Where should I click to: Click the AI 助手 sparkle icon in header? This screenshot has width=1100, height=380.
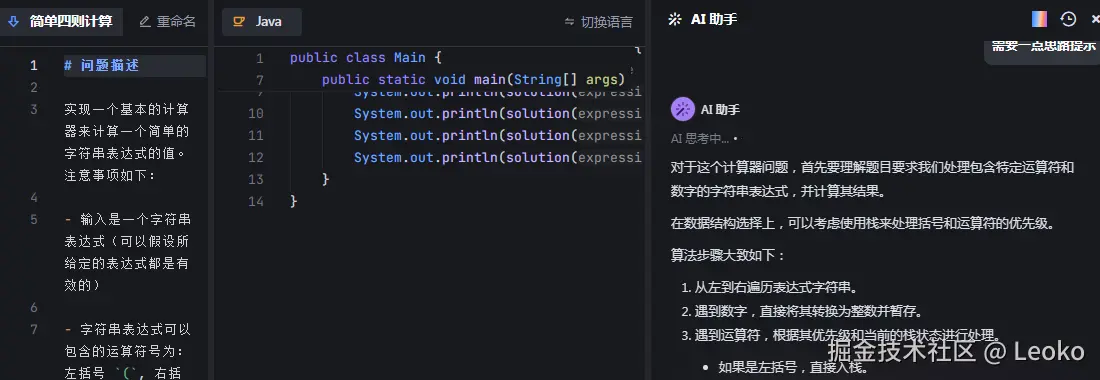674,20
